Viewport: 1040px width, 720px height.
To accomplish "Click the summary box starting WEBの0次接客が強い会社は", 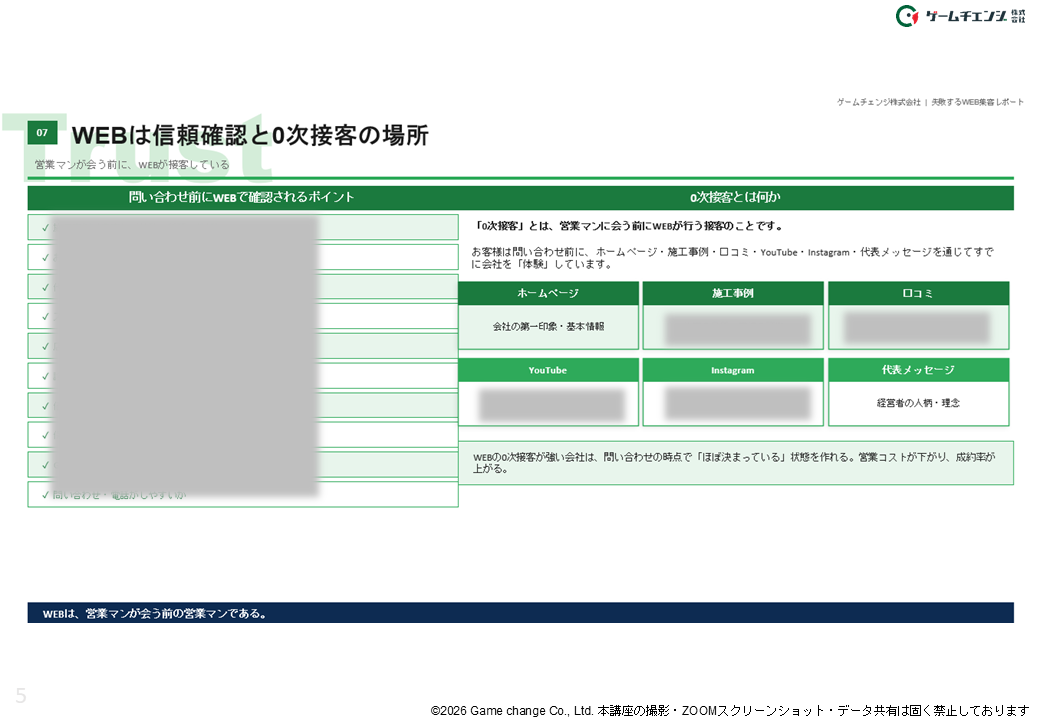I will point(735,463).
